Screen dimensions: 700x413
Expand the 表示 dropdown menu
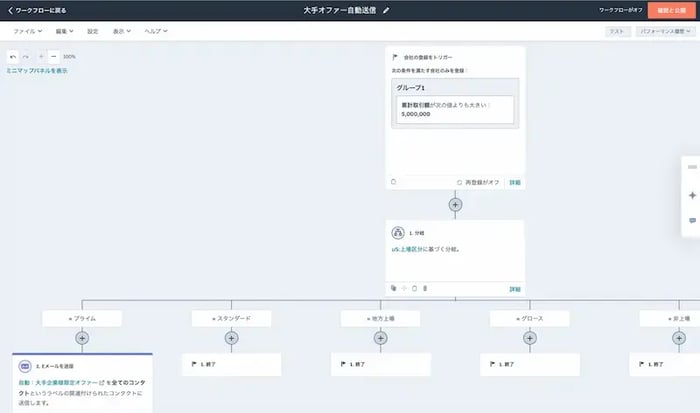coord(121,31)
